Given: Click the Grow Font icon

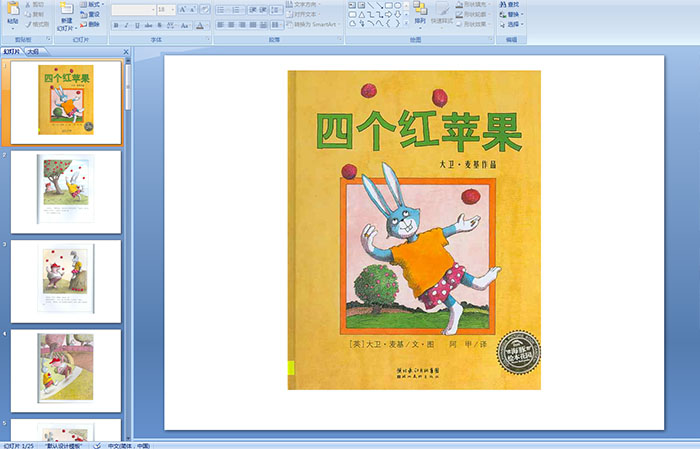Looking at the screenshot, I should [183, 9].
